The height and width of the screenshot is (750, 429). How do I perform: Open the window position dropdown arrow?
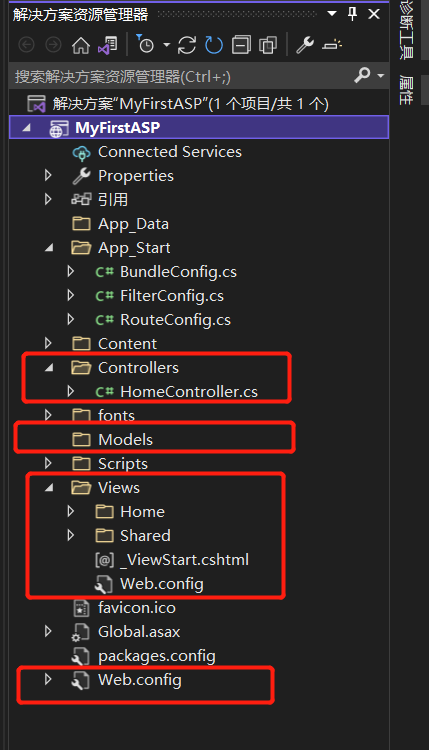pyautogui.click(x=332, y=14)
